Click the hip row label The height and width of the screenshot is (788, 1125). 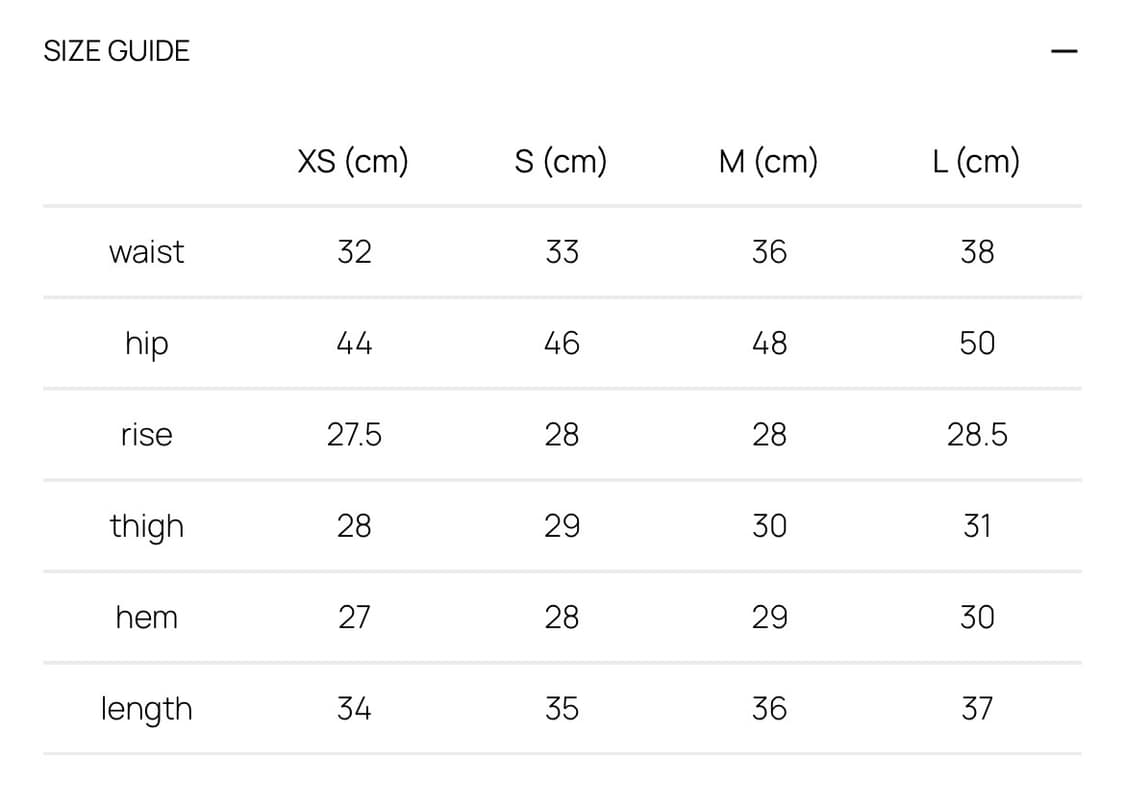click(146, 344)
